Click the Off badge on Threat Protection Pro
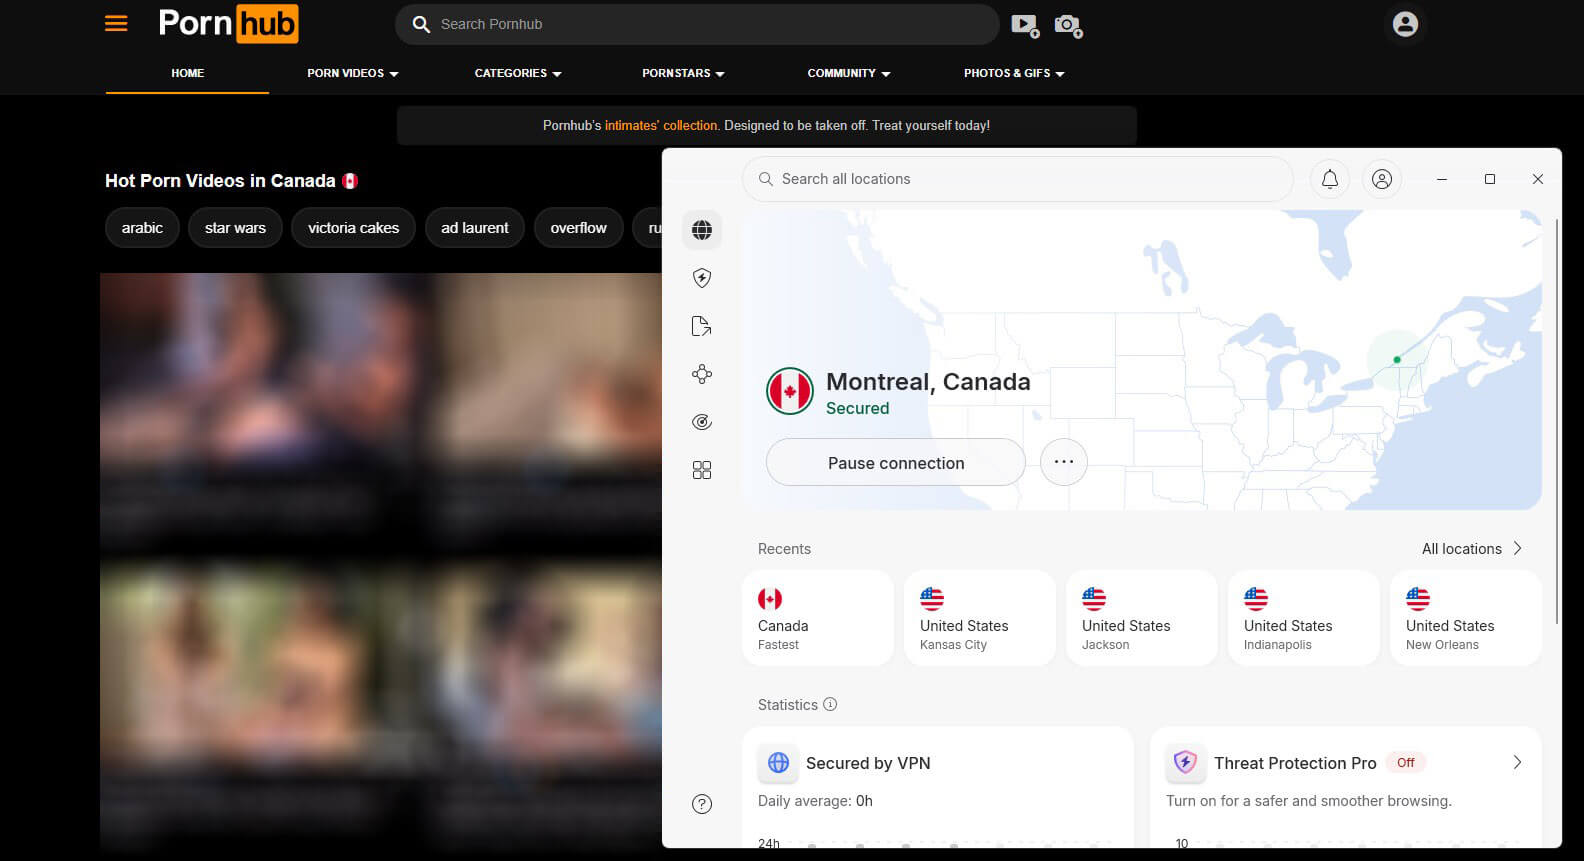This screenshot has height=861, width=1584. tap(1406, 762)
